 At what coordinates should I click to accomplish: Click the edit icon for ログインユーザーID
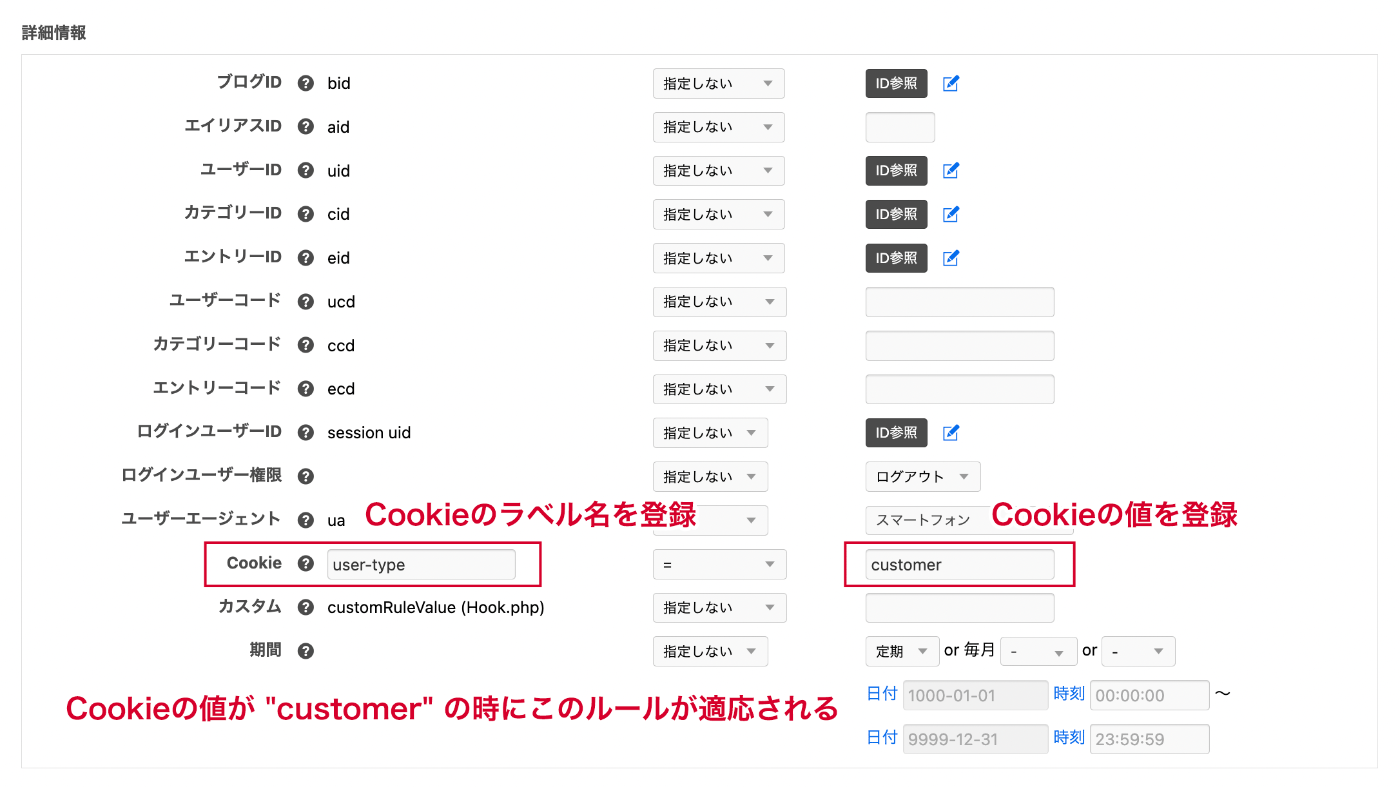(951, 433)
